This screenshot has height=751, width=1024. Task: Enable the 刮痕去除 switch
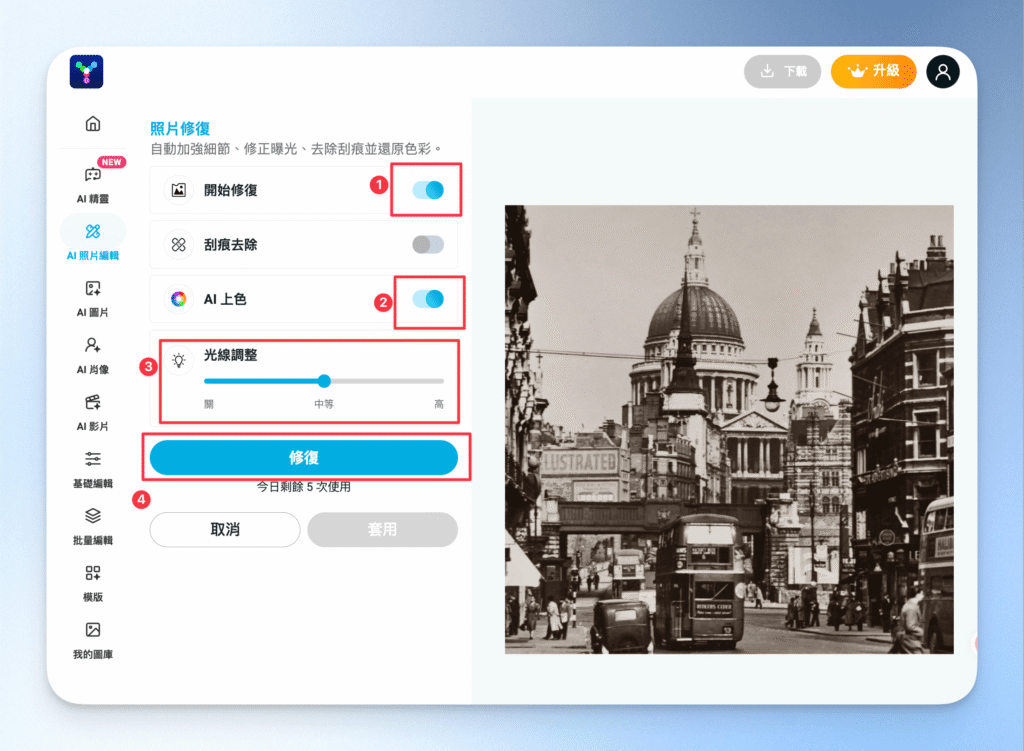coord(428,245)
